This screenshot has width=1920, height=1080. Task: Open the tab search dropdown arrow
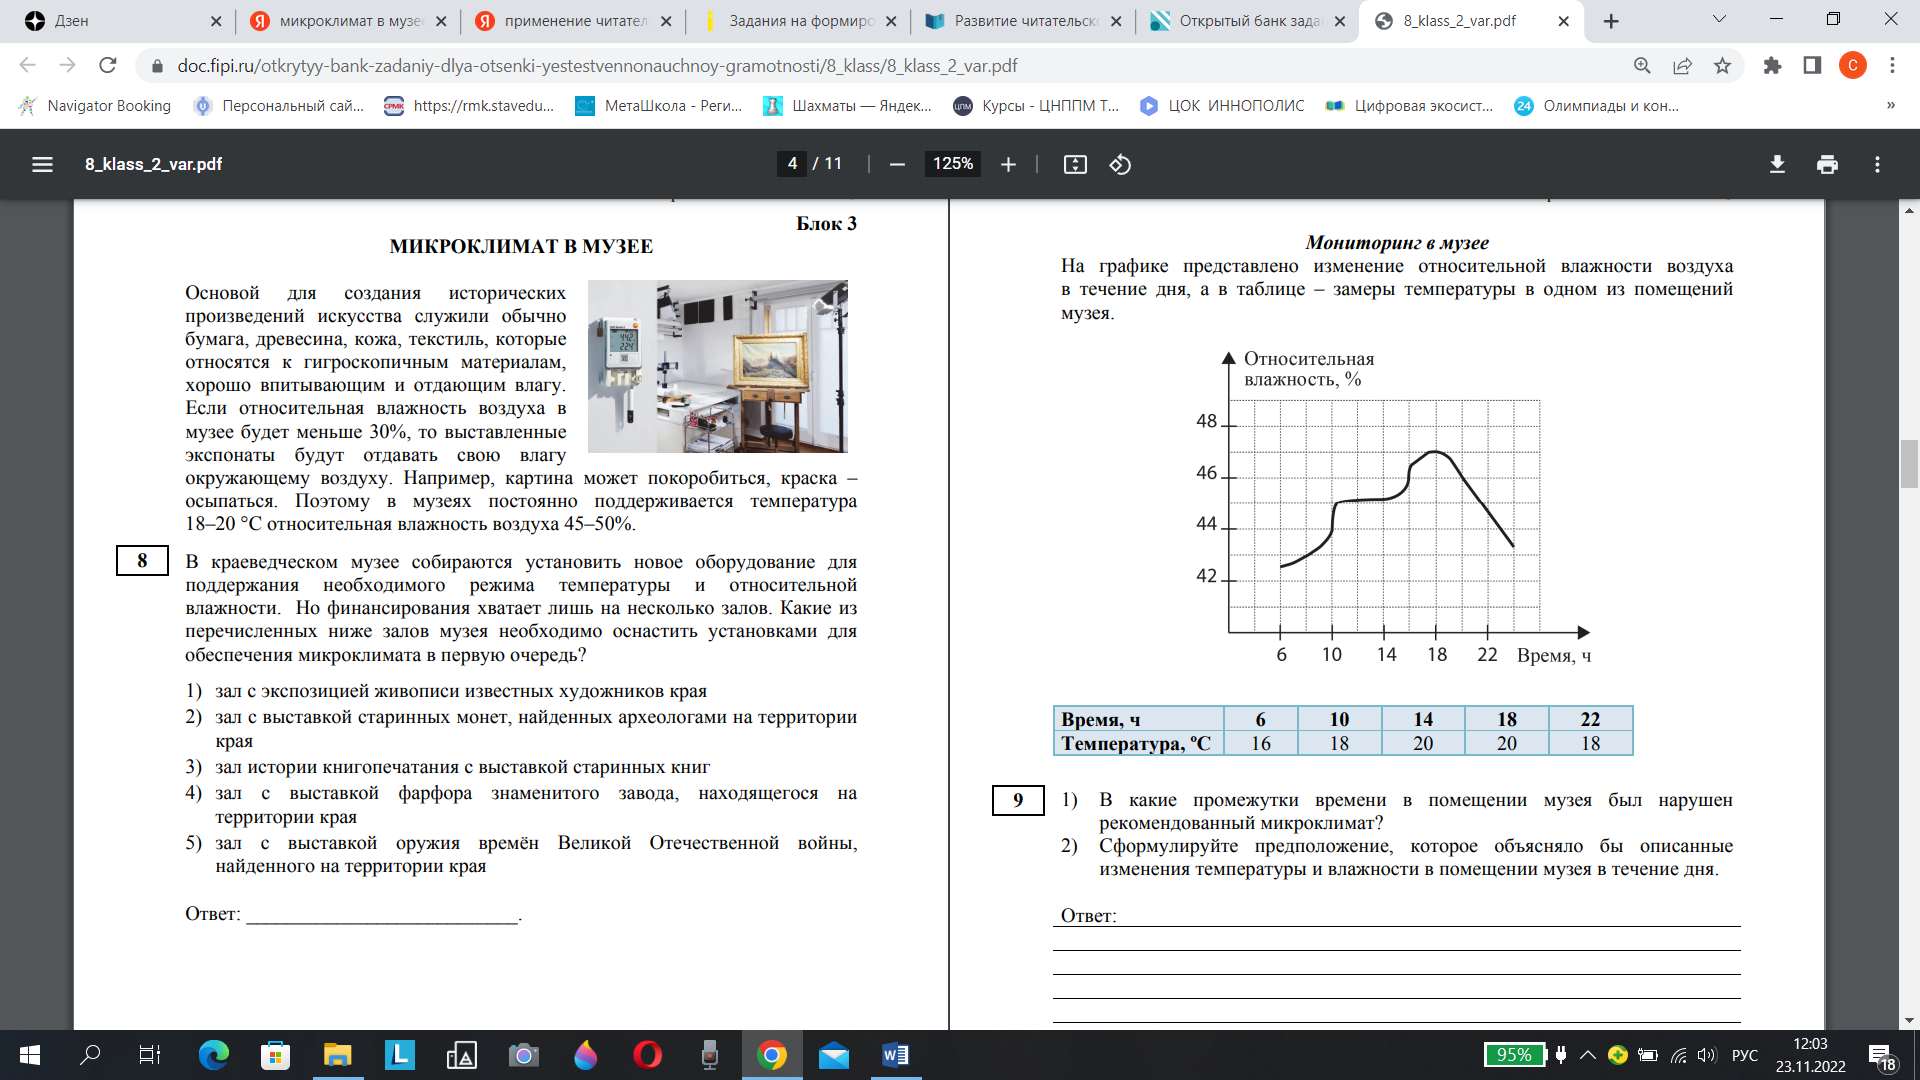(x=1719, y=19)
